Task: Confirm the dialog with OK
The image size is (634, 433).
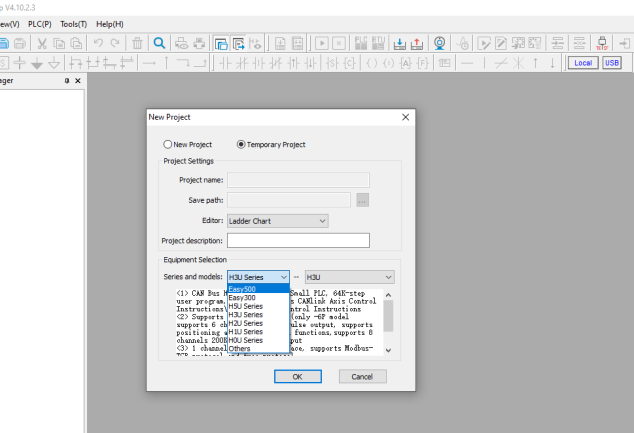Action: [298, 376]
